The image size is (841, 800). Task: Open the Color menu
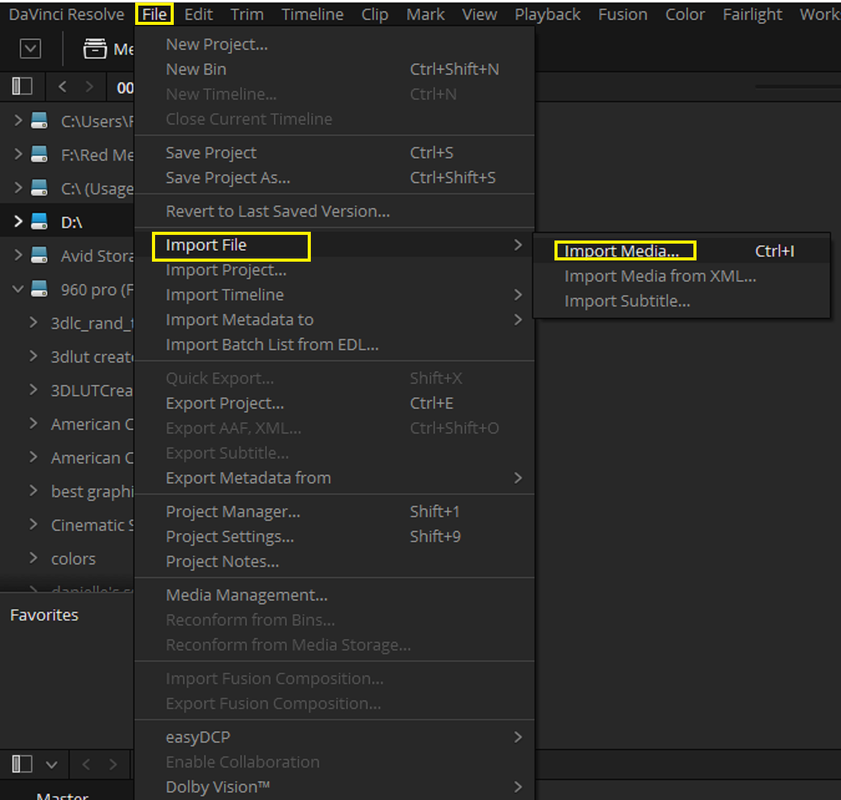point(685,14)
